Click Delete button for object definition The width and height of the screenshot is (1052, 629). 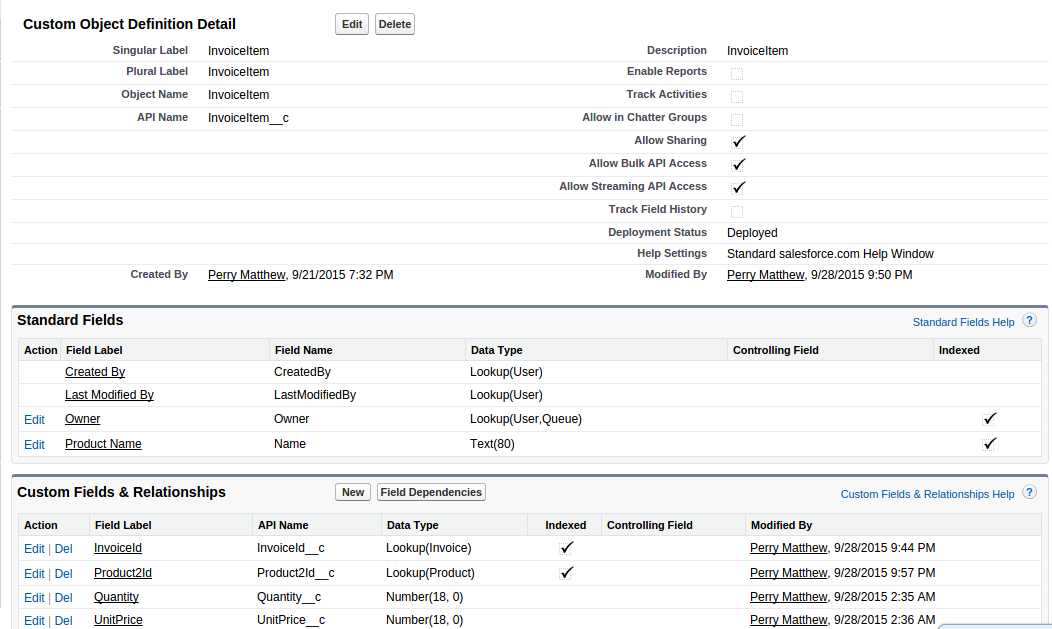pyautogui.click(x=394, y=24)
